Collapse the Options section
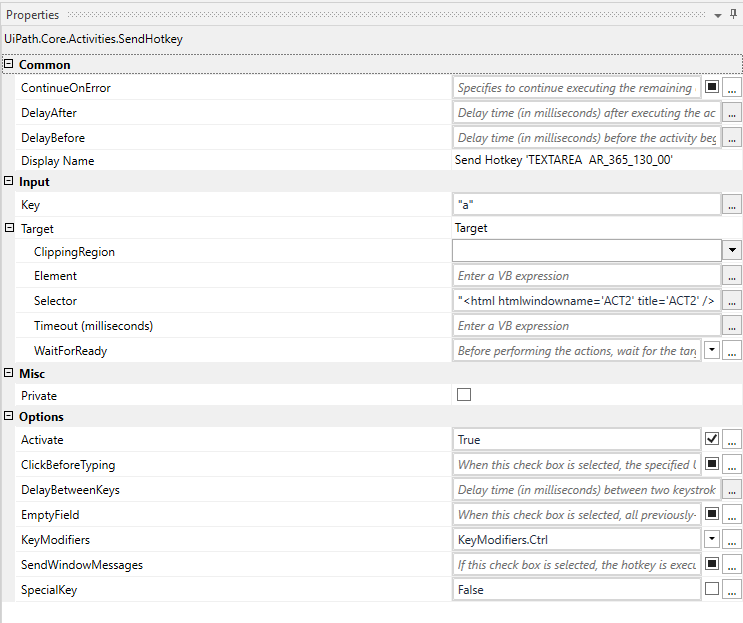The width and height of the screenshot is (743, 623). (x=9, y=417)
